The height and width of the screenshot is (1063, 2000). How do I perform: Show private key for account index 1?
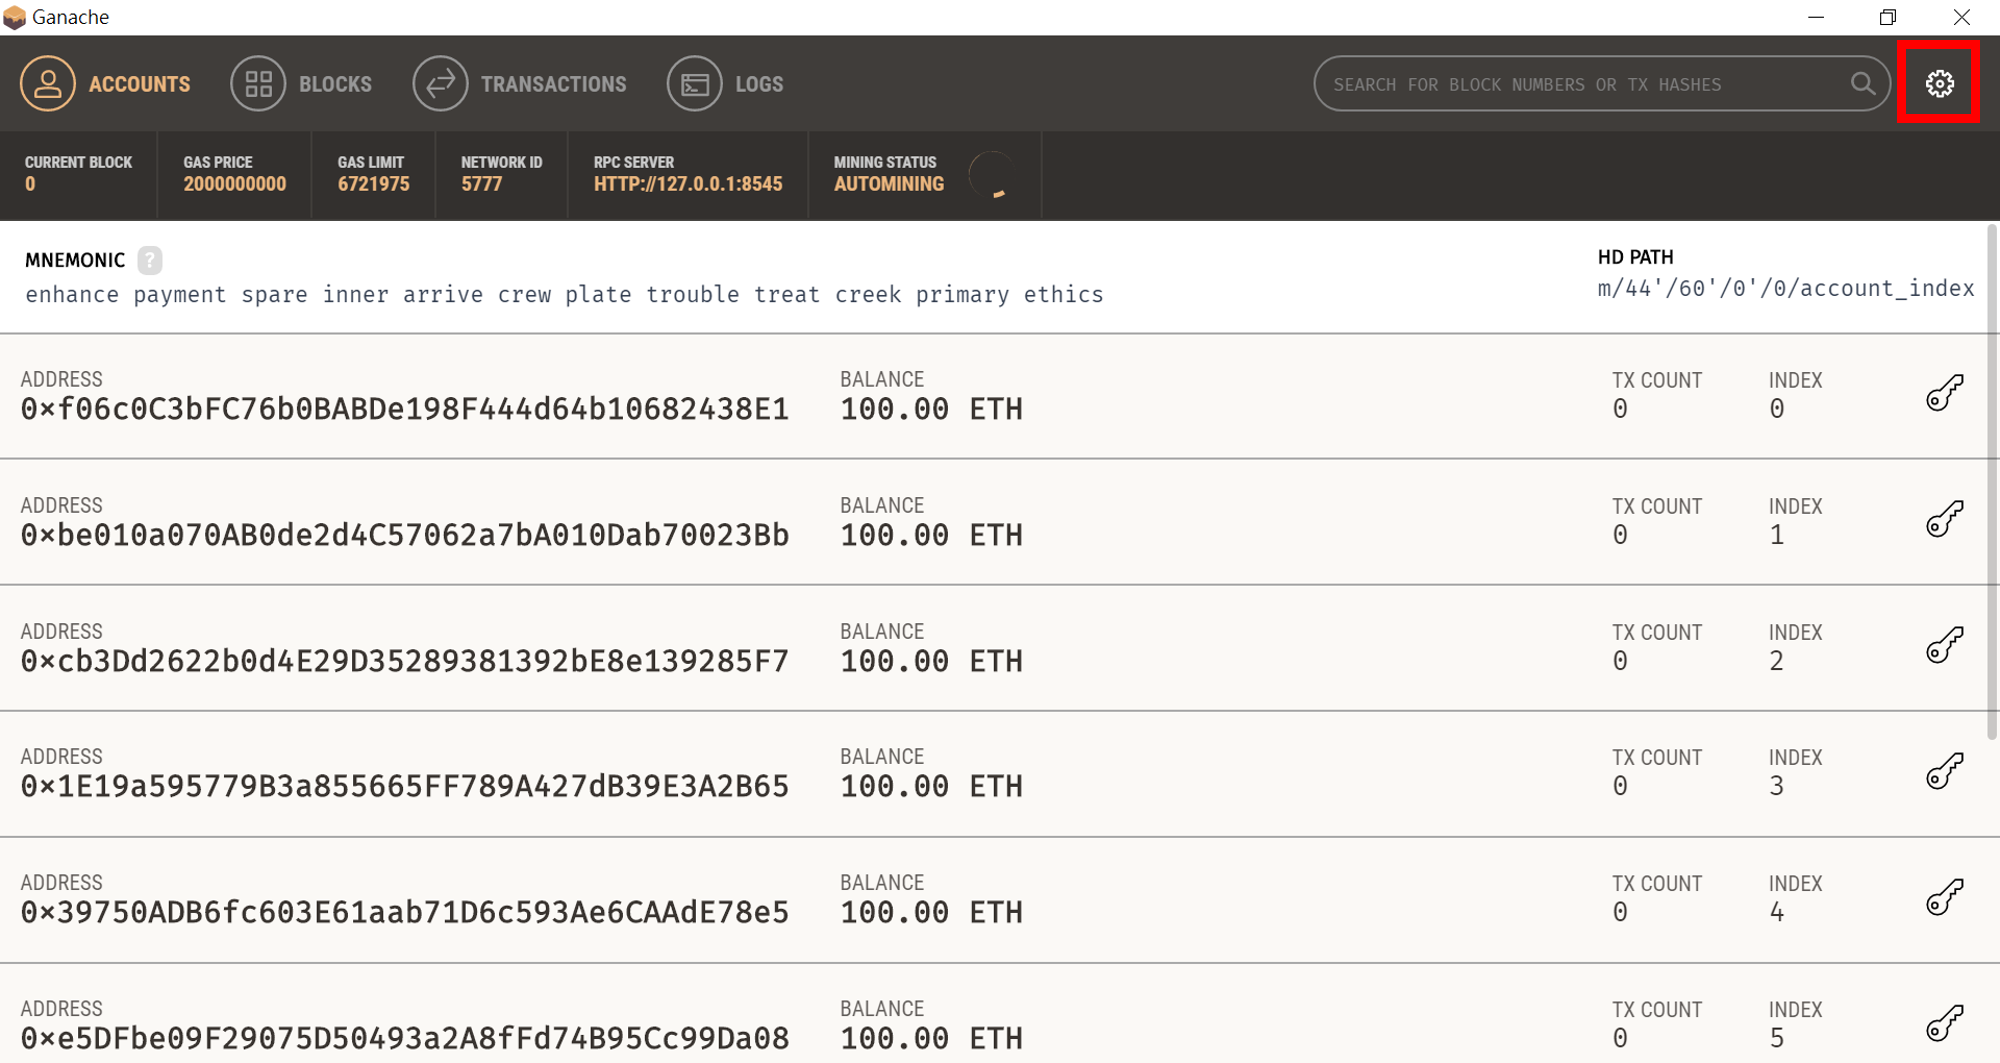(x=1945, y=520)
